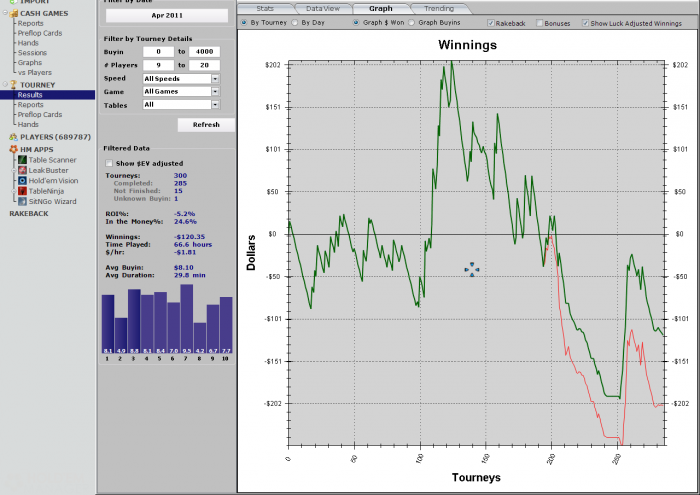
Task: Click the LeakBuster app icon
Action: pyautogui.click(x=22, y=170)
